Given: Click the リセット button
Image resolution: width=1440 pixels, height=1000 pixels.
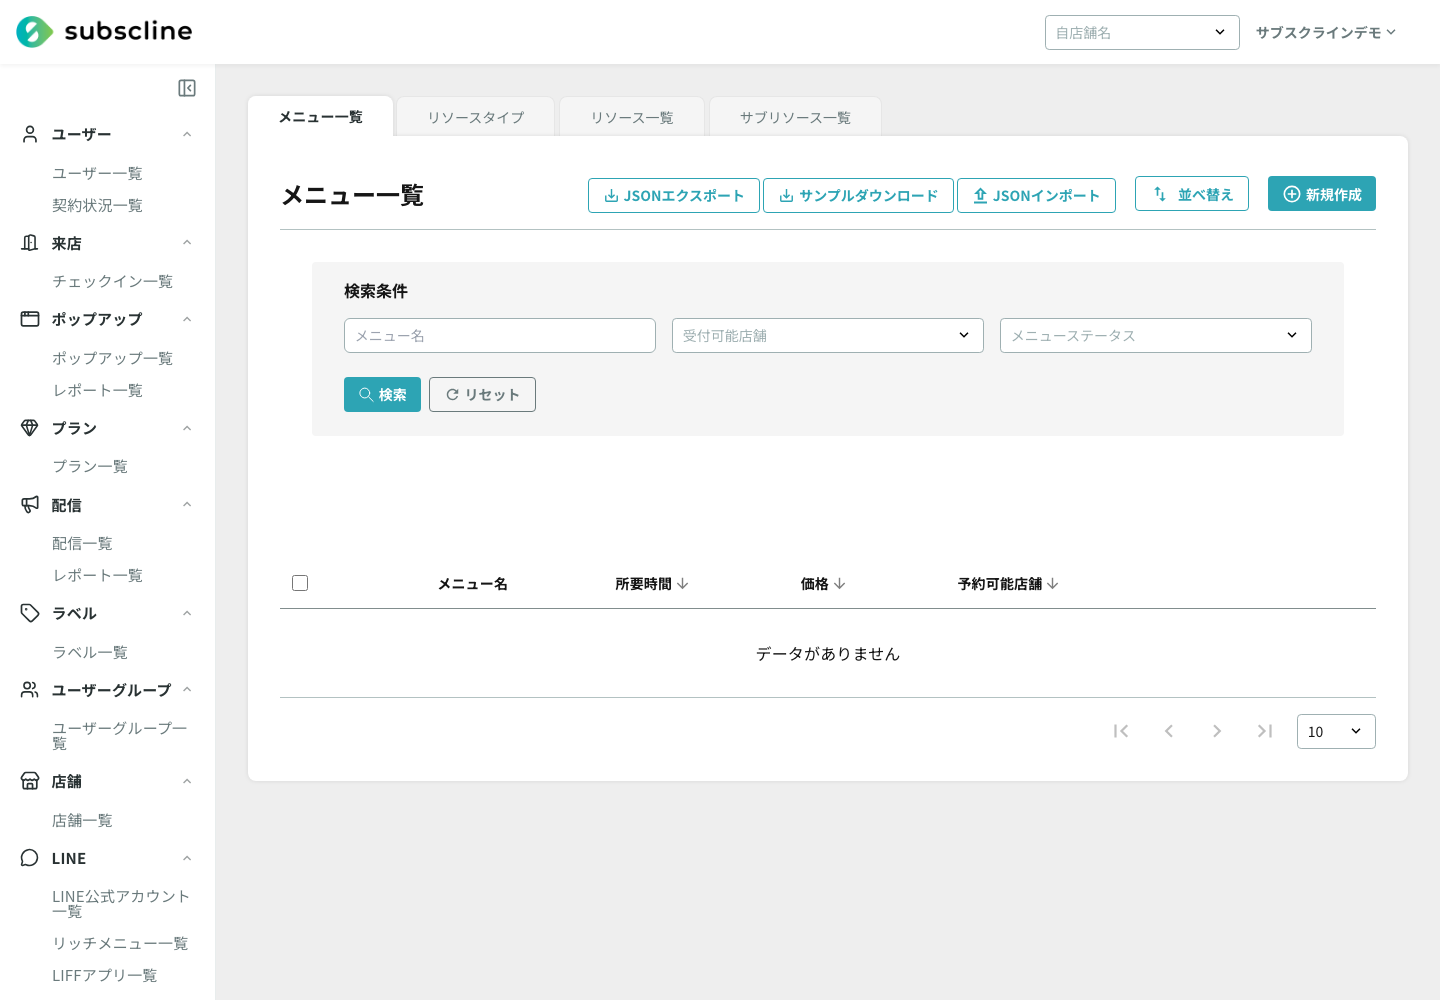Looking at the screenshot, I should pos(482,394).
